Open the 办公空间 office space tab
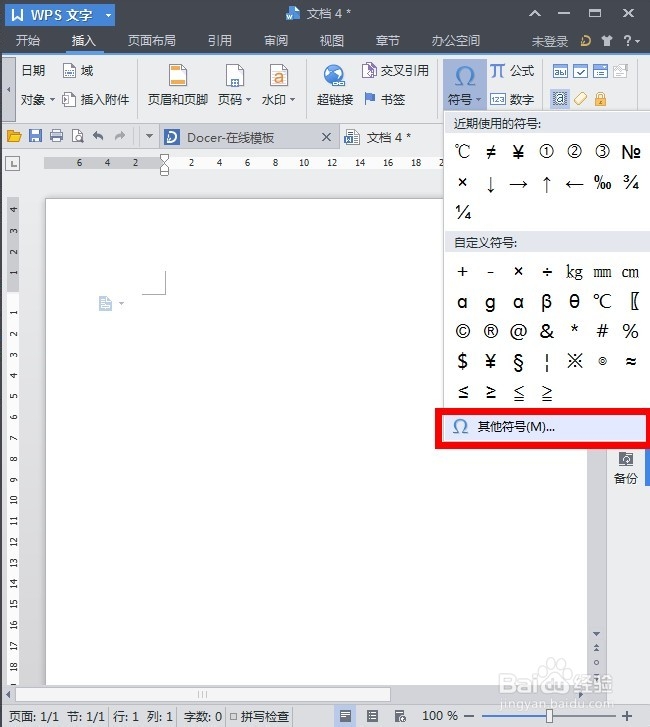Screen dimensions: 650x727 click(x=455, y=41)
